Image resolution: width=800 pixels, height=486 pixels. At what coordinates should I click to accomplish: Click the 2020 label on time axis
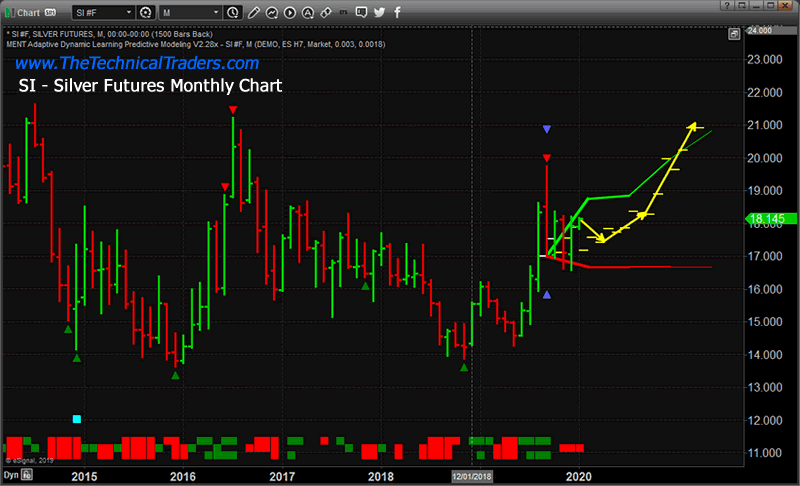(x=579, y=477)
